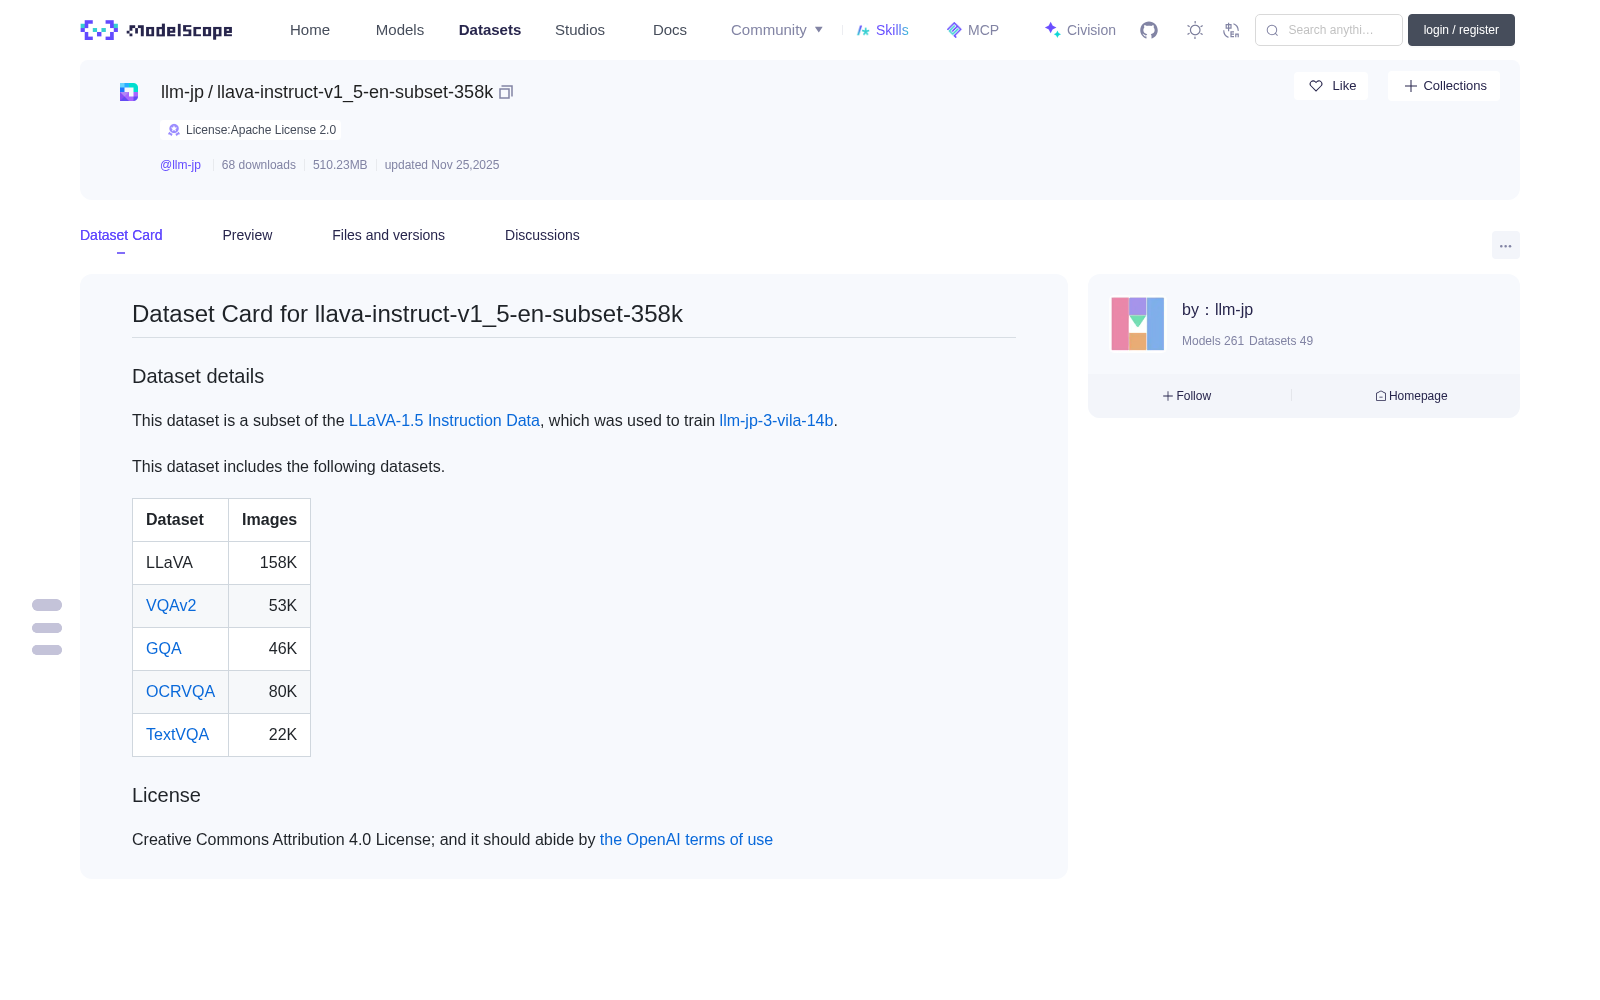1600x1000 pixels.
Task: Open the GQA dataset link
Action: pyautogui.click(x=164, y=649)
